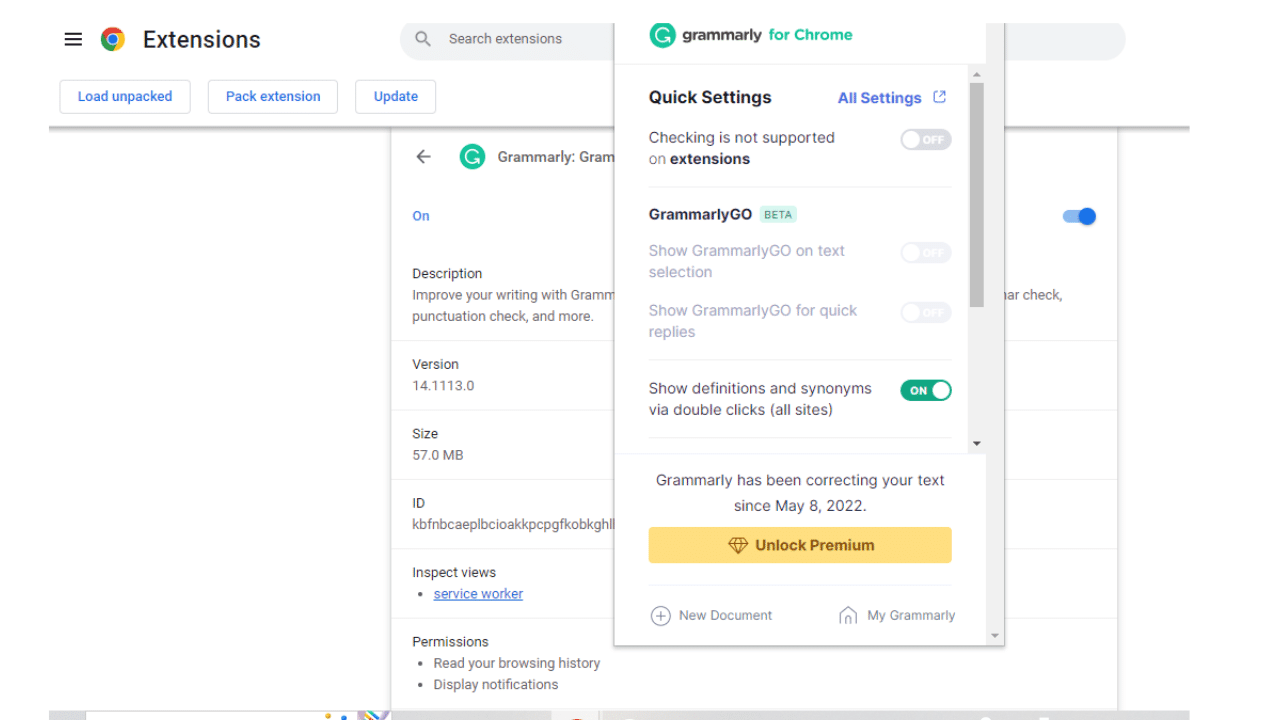Click the "Inspect views" heading
This screenshot has height=720, width=1280.
tap(454, 573)
